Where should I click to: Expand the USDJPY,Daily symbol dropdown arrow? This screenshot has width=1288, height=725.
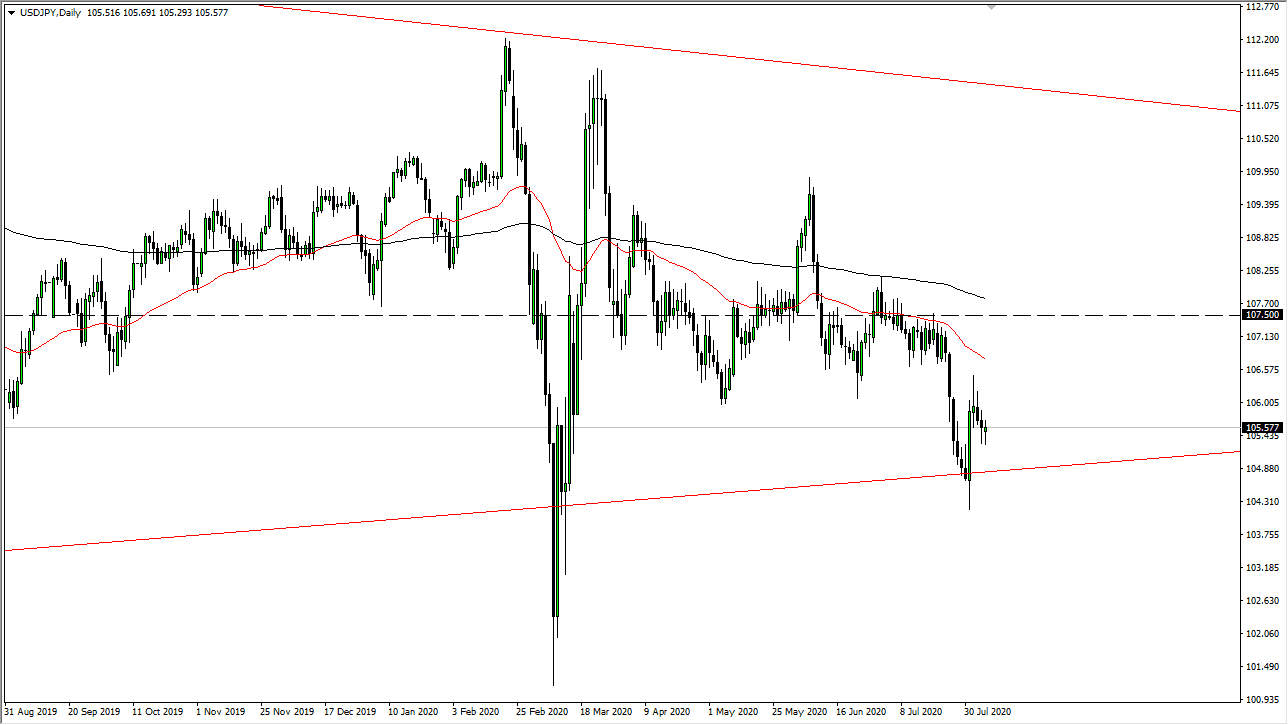(12, 12)
